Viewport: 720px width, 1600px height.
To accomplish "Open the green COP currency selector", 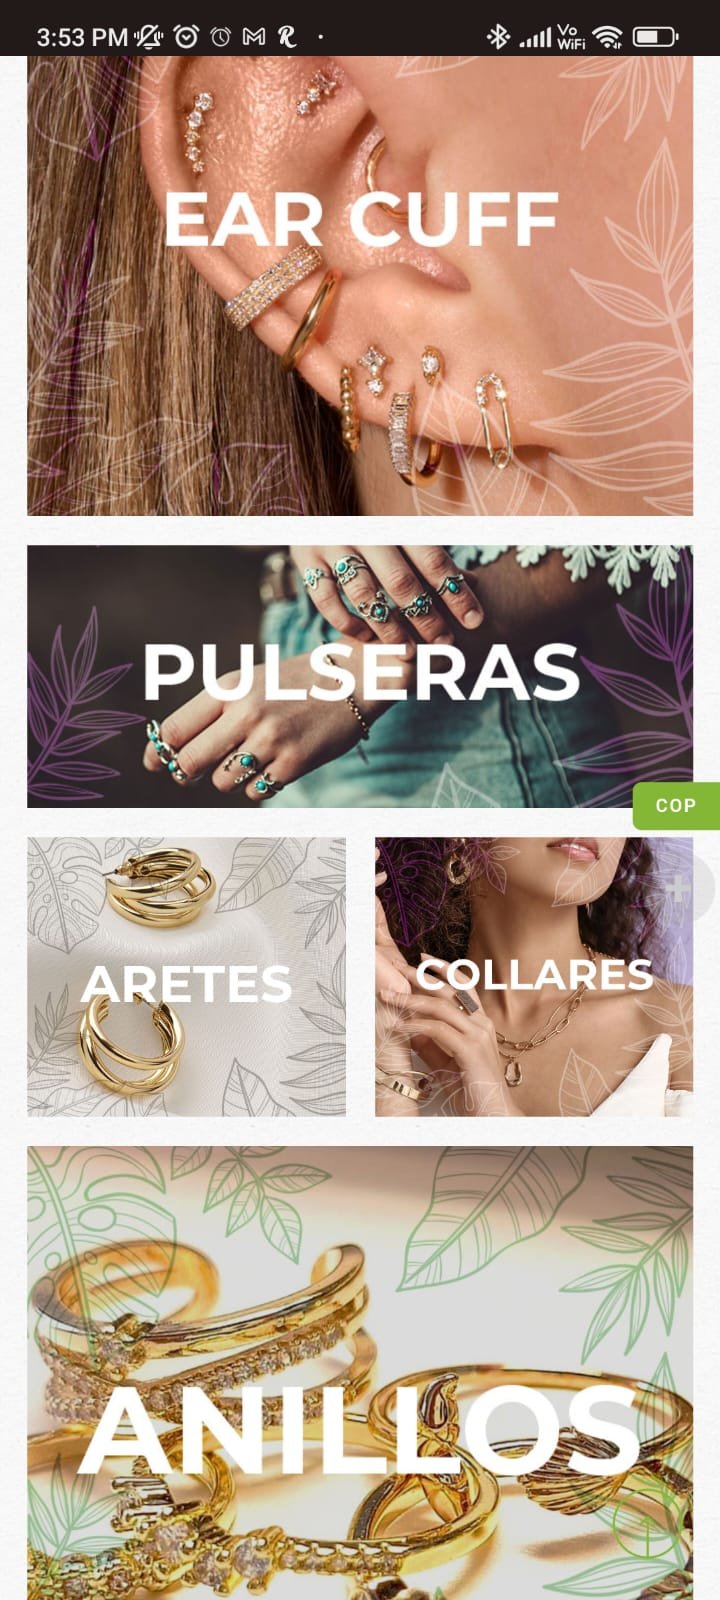I will click(x=676, y=805).
